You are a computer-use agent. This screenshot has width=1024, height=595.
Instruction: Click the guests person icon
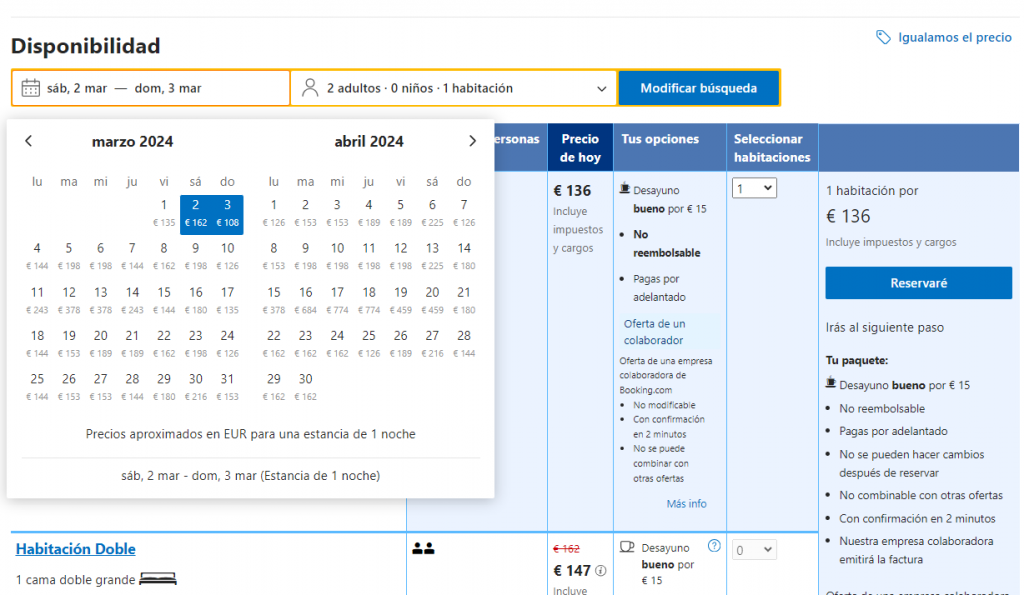tap(310, 88)
